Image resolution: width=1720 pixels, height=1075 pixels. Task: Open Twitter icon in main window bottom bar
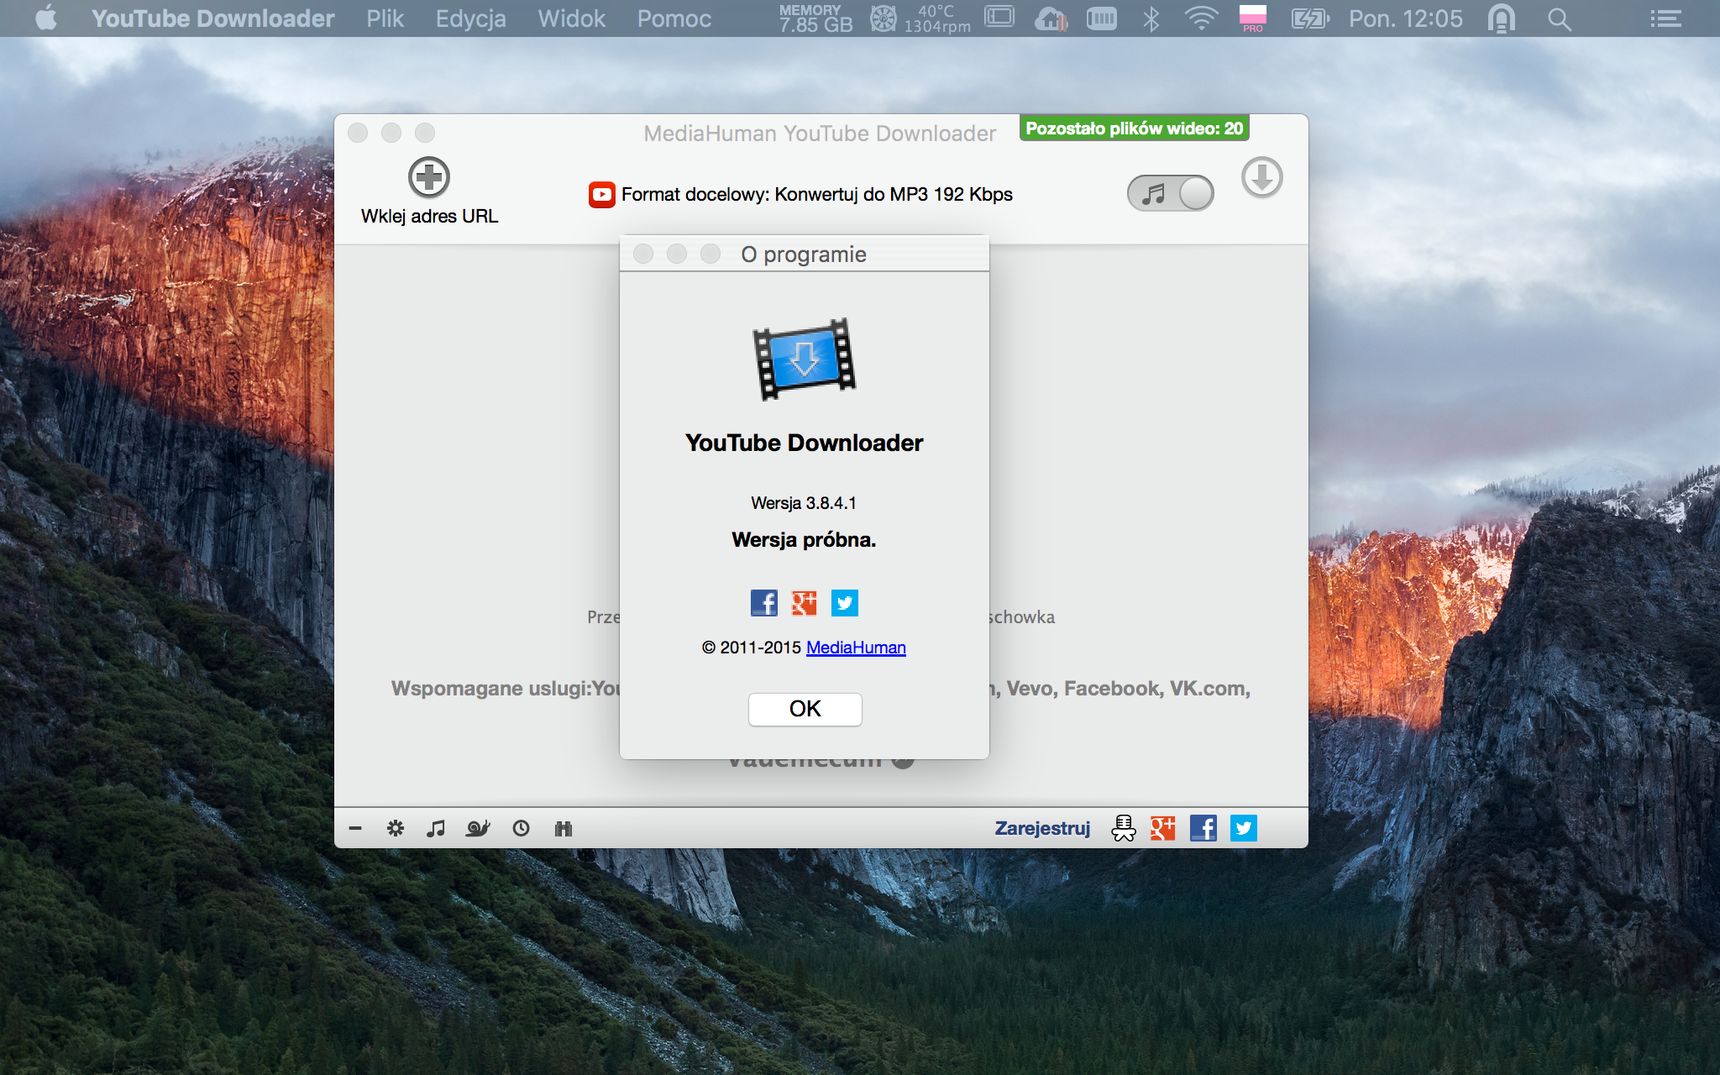click(1243, 828)
